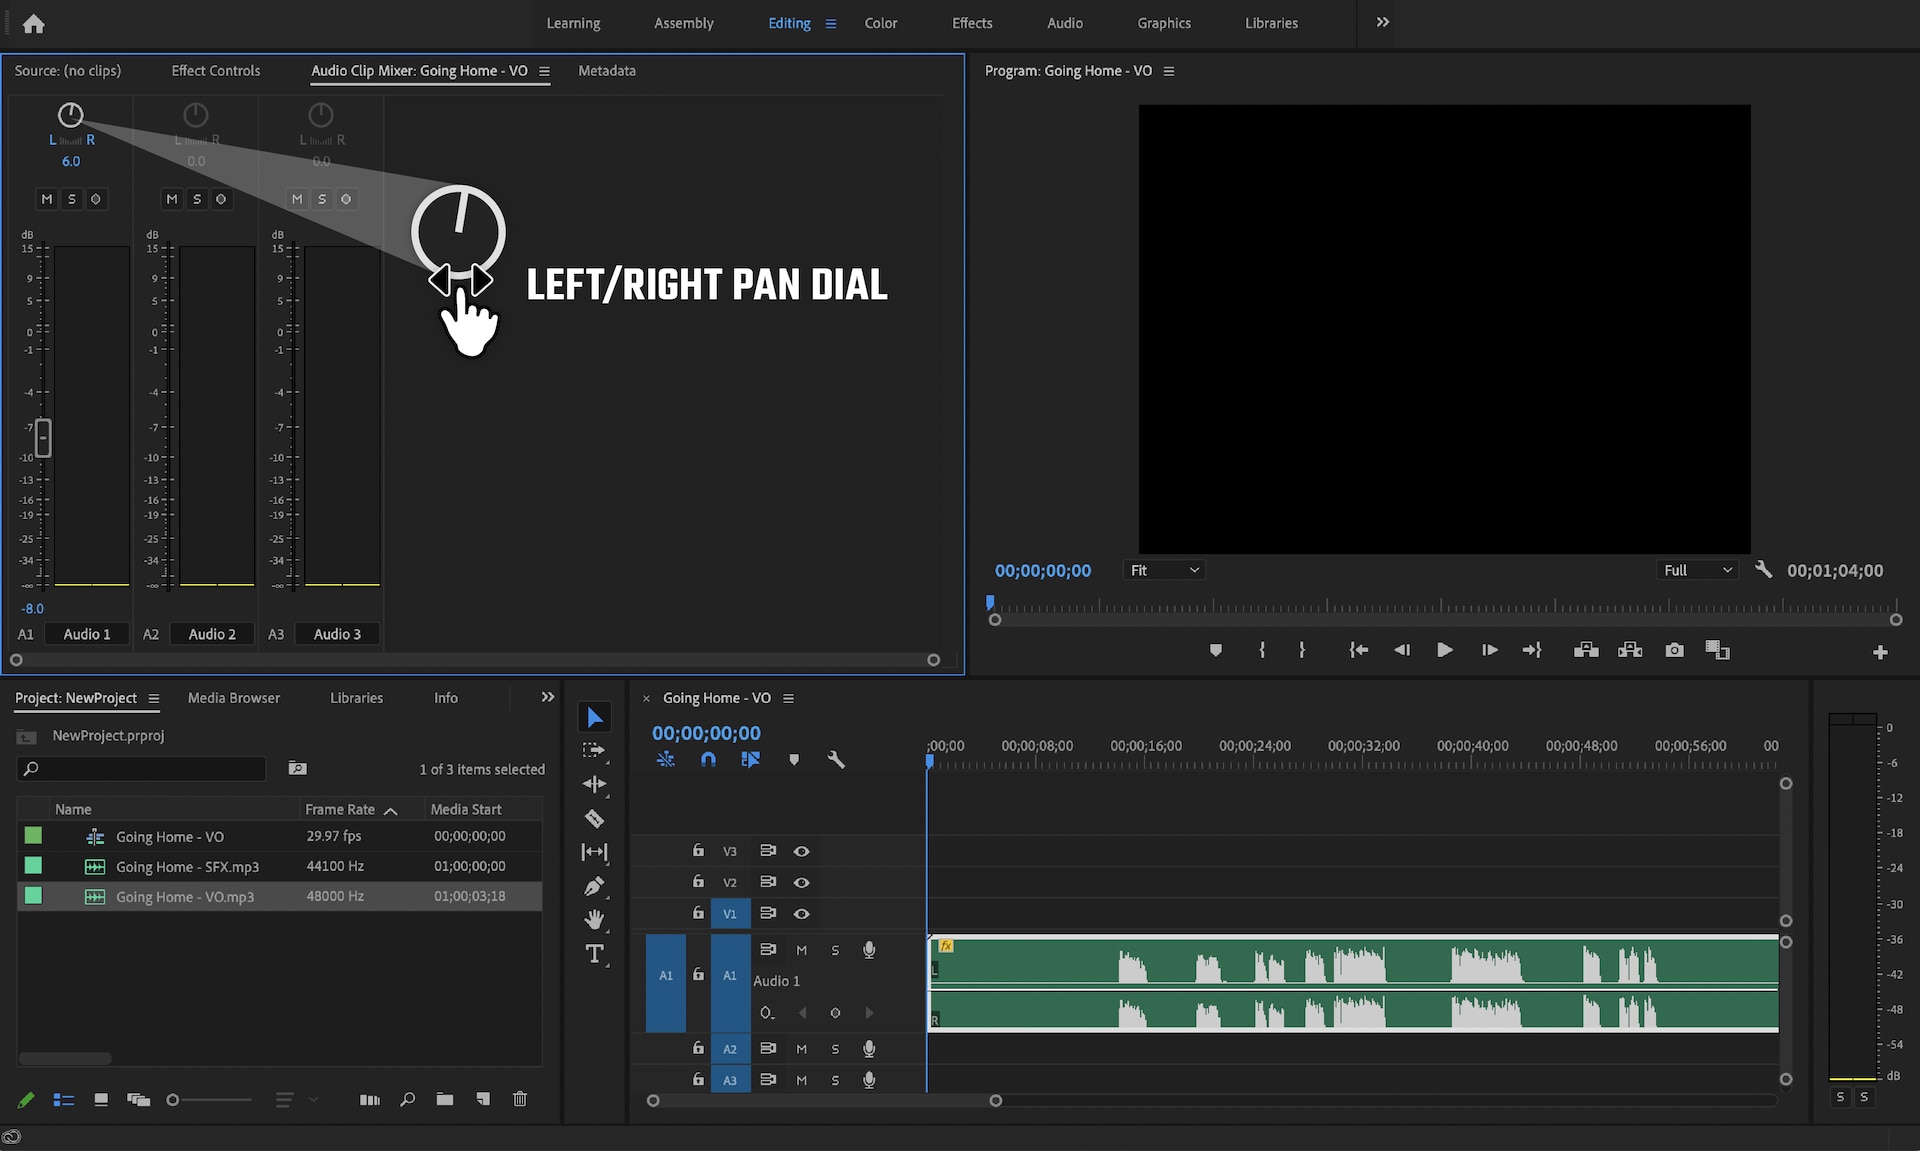Toggle solo on Audio 2 mixer channel

(x=196, y=199)
